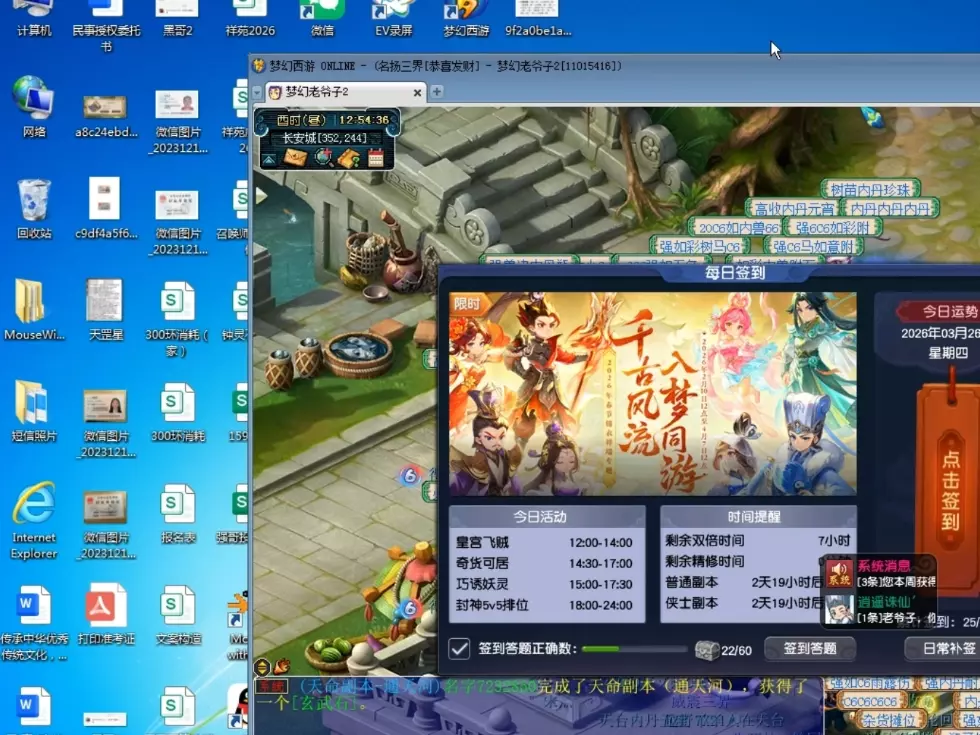This screenshot has height=735, width=980.
Task: Open 短信照片 folder on desktop
Action: point(34,410)
